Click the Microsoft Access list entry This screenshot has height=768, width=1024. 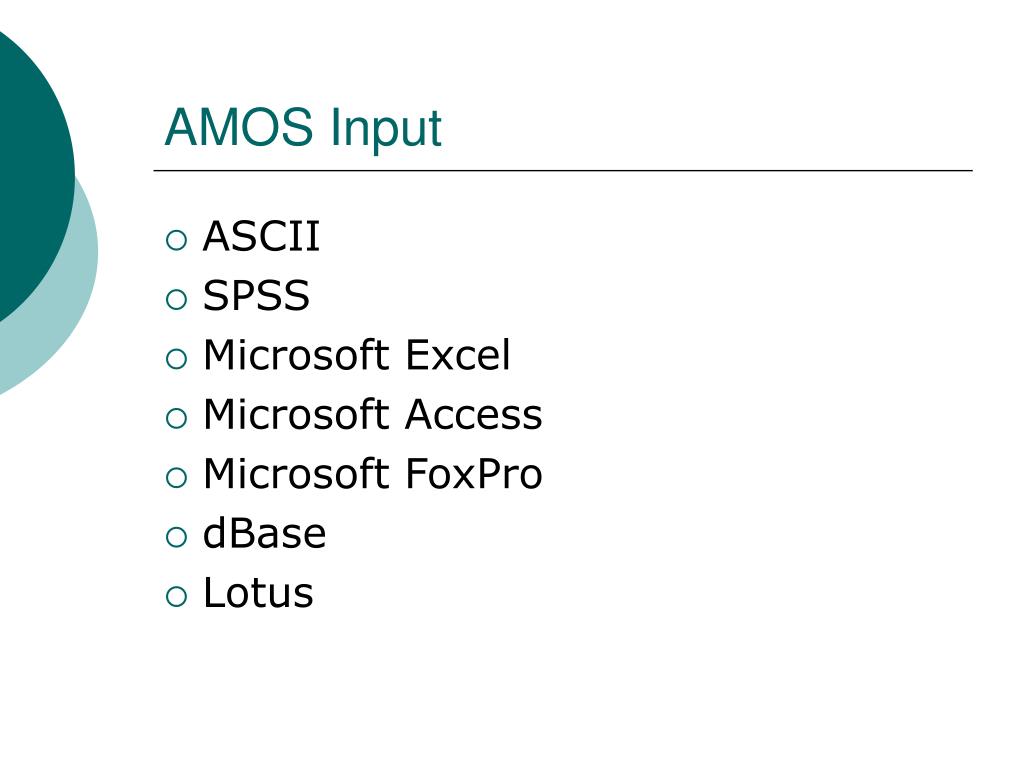(372, 414)
